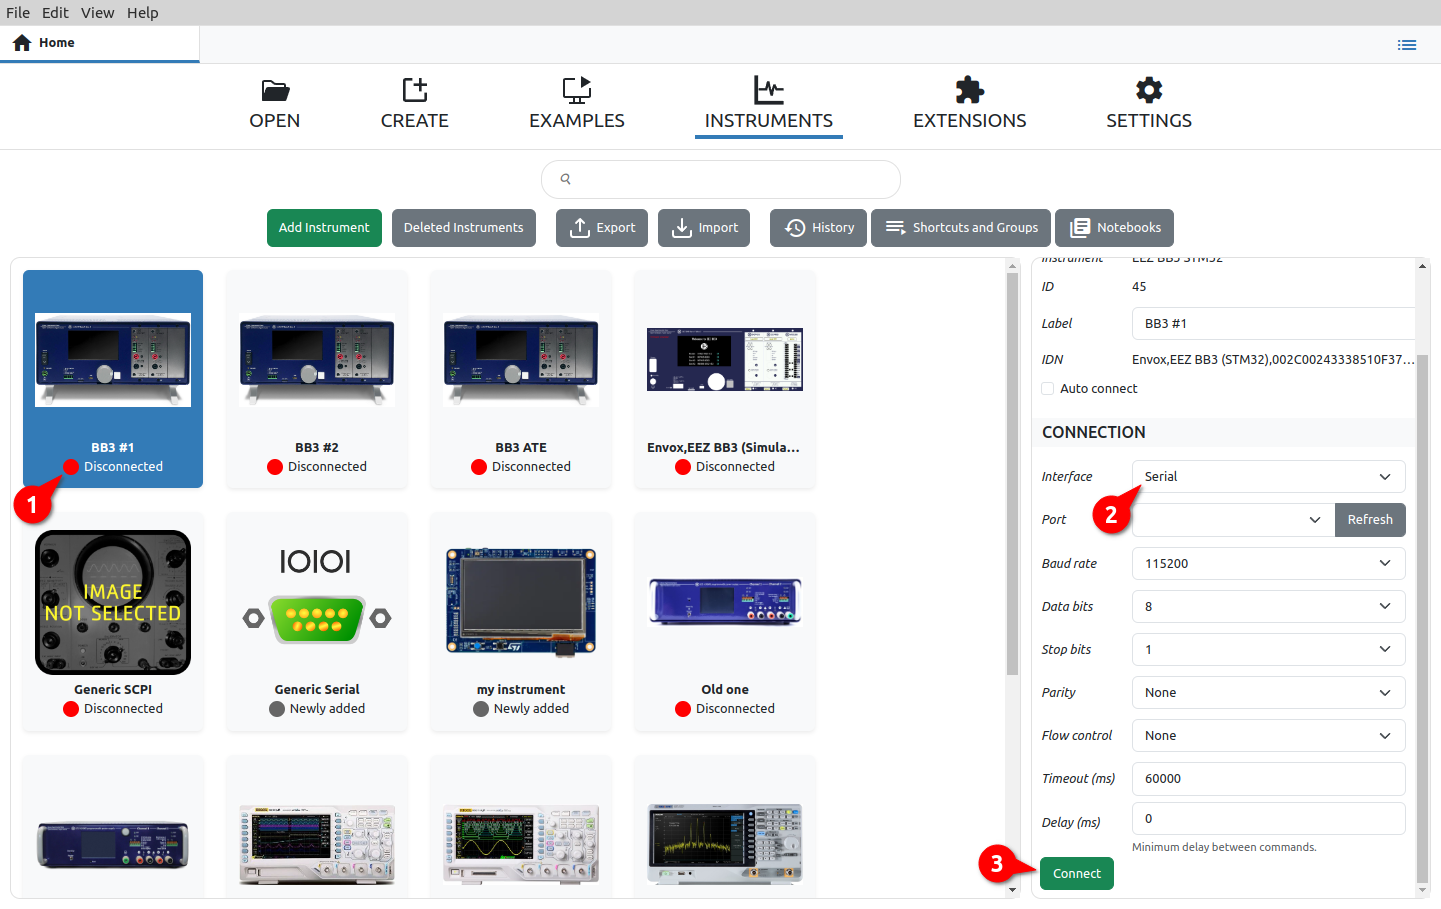
Task: Open the Port dropdown
Action: pyautogui.click(x=1233, y=520)
